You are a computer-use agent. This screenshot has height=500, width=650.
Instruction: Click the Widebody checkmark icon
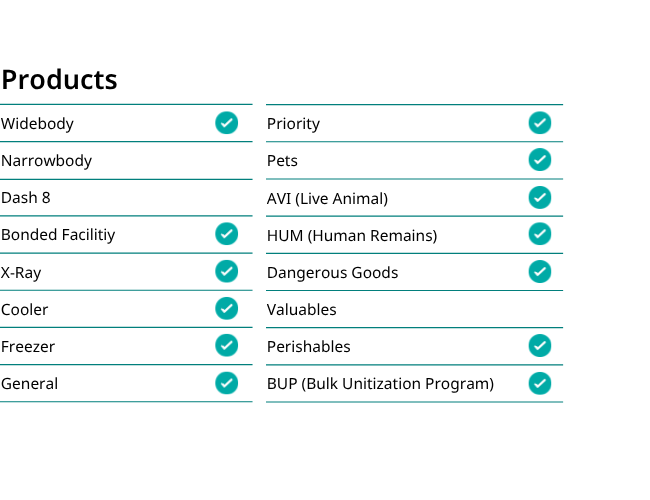click(x=226, y=123)
